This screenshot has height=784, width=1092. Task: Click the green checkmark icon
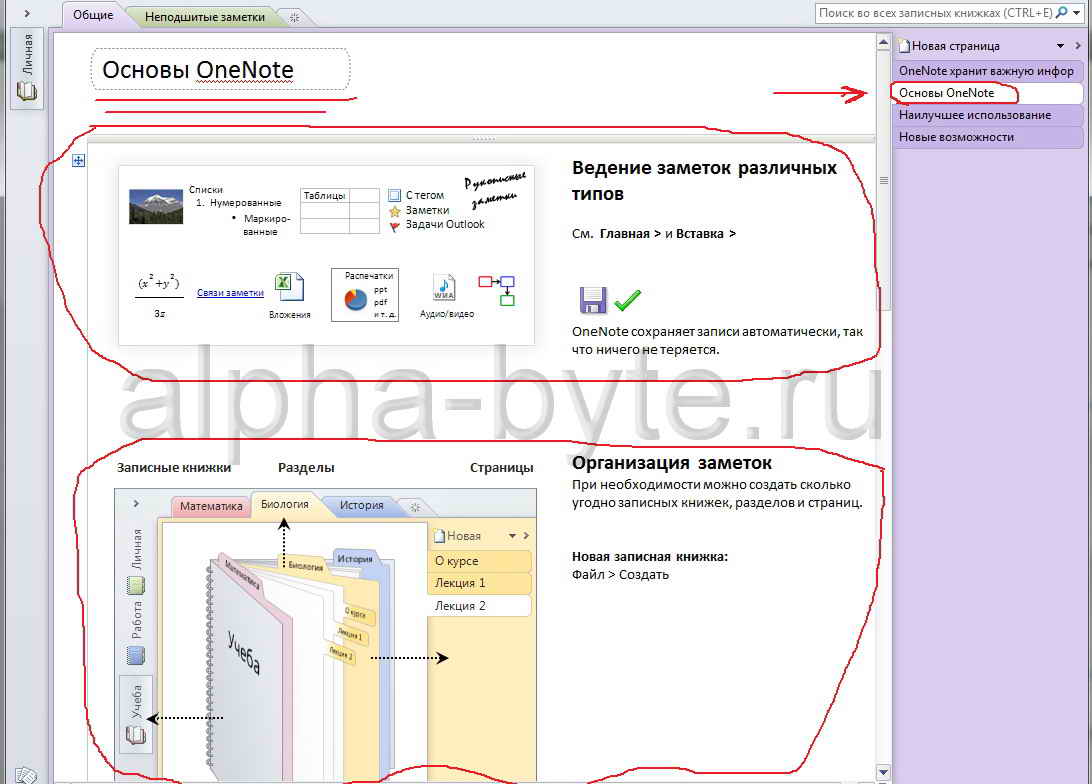[x=628, y=300]
